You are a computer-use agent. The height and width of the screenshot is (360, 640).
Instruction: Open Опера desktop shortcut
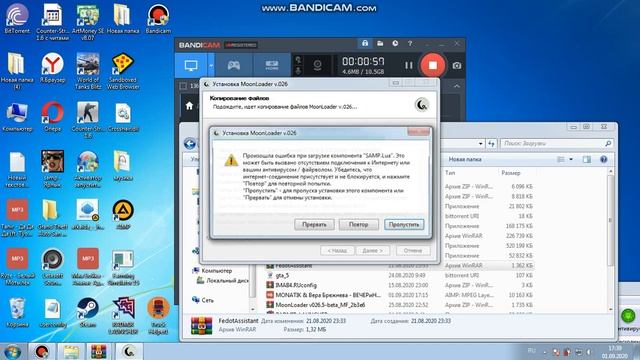[x=53, y=117]
